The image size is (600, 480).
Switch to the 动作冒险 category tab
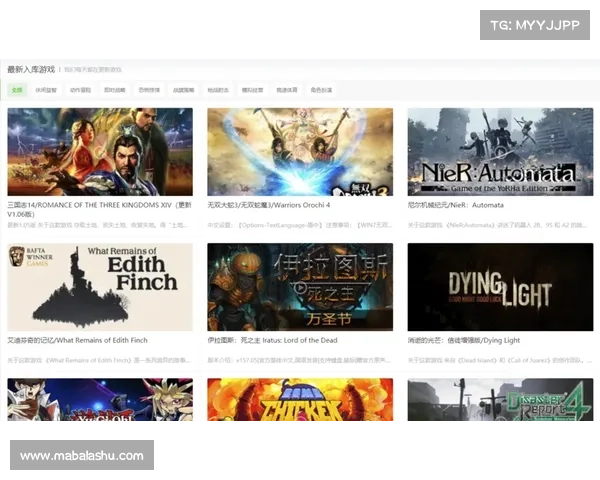click(x=80, y=90)
